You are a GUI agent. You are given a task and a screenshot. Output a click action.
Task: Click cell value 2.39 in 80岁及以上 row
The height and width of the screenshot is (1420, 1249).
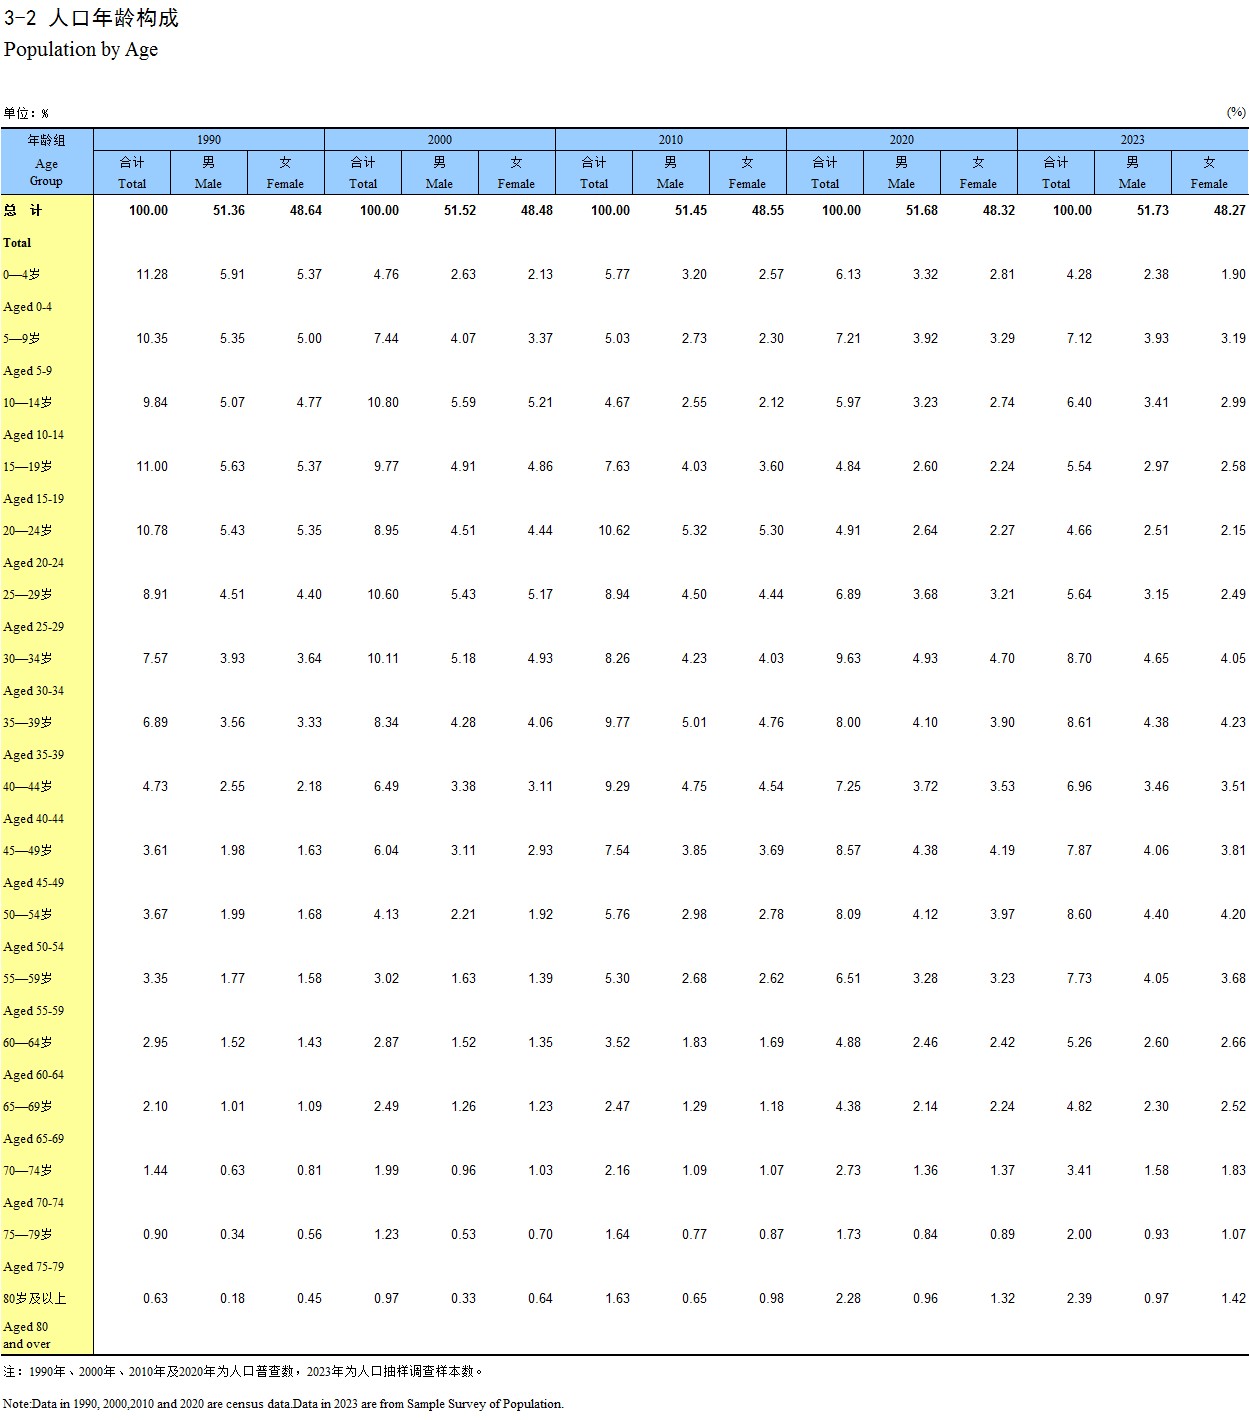[x=1079, y=1298]
